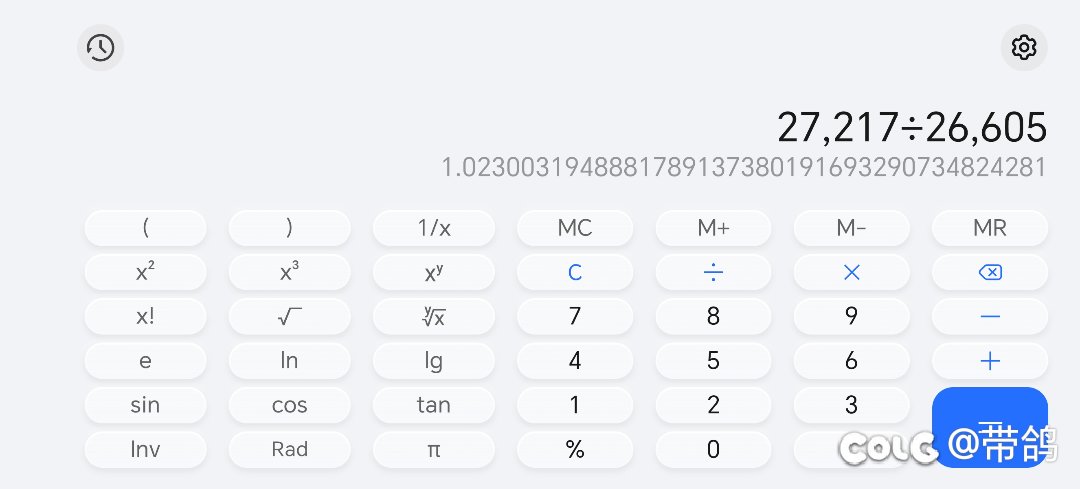1080x489 pixels.
Task: Toggle Inv inverse functions
Action: [x=145, y=449]
